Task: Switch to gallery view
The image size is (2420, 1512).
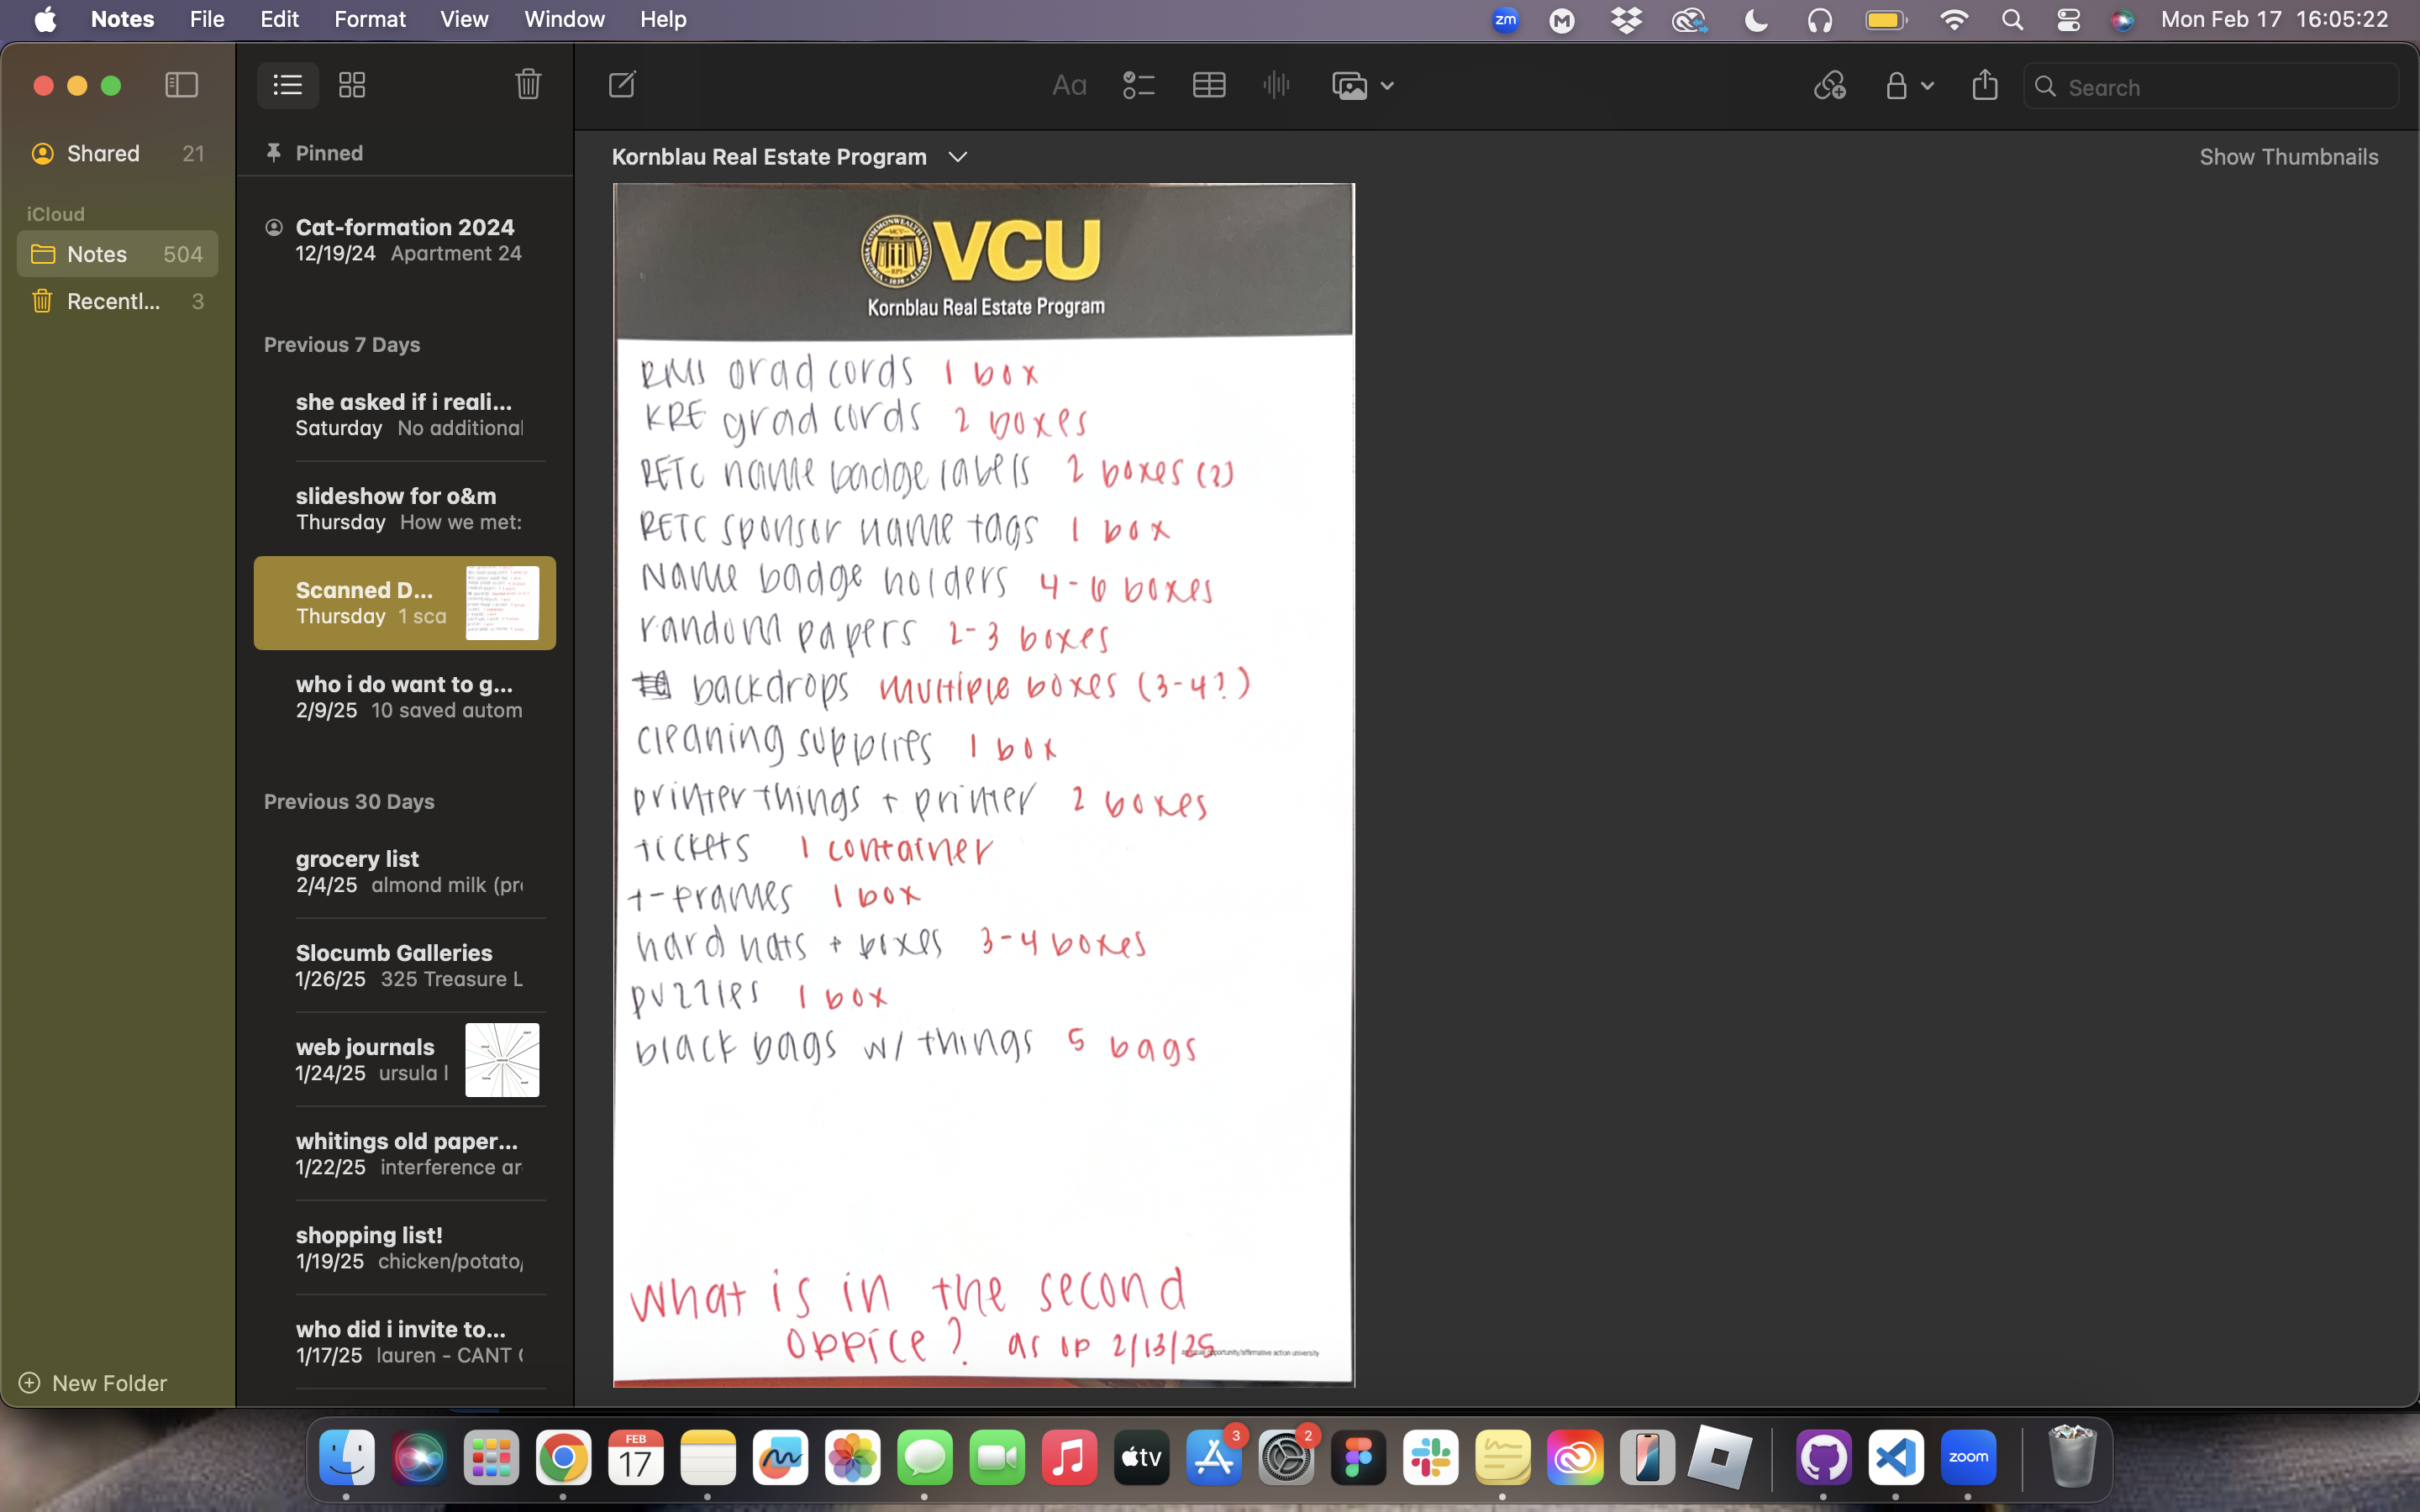Action: pyautogui.click(x=352, y=85)
